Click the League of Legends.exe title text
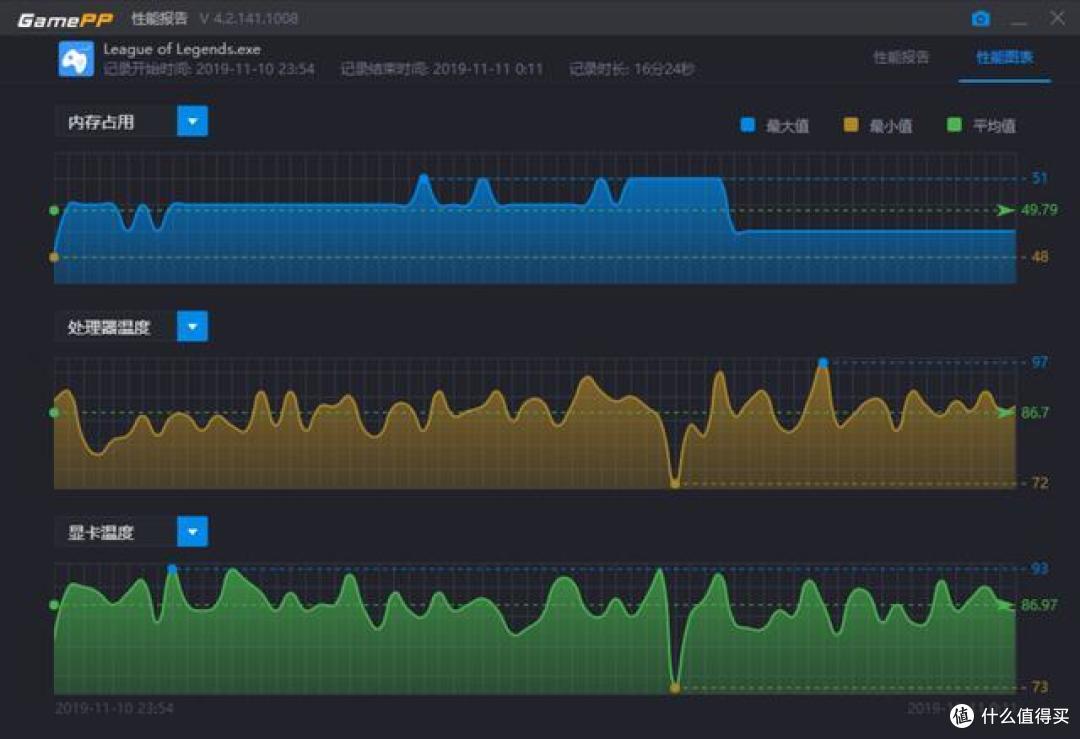This screenshot has width=1080, height=739. pyautogui.click(x=182, y=49)
